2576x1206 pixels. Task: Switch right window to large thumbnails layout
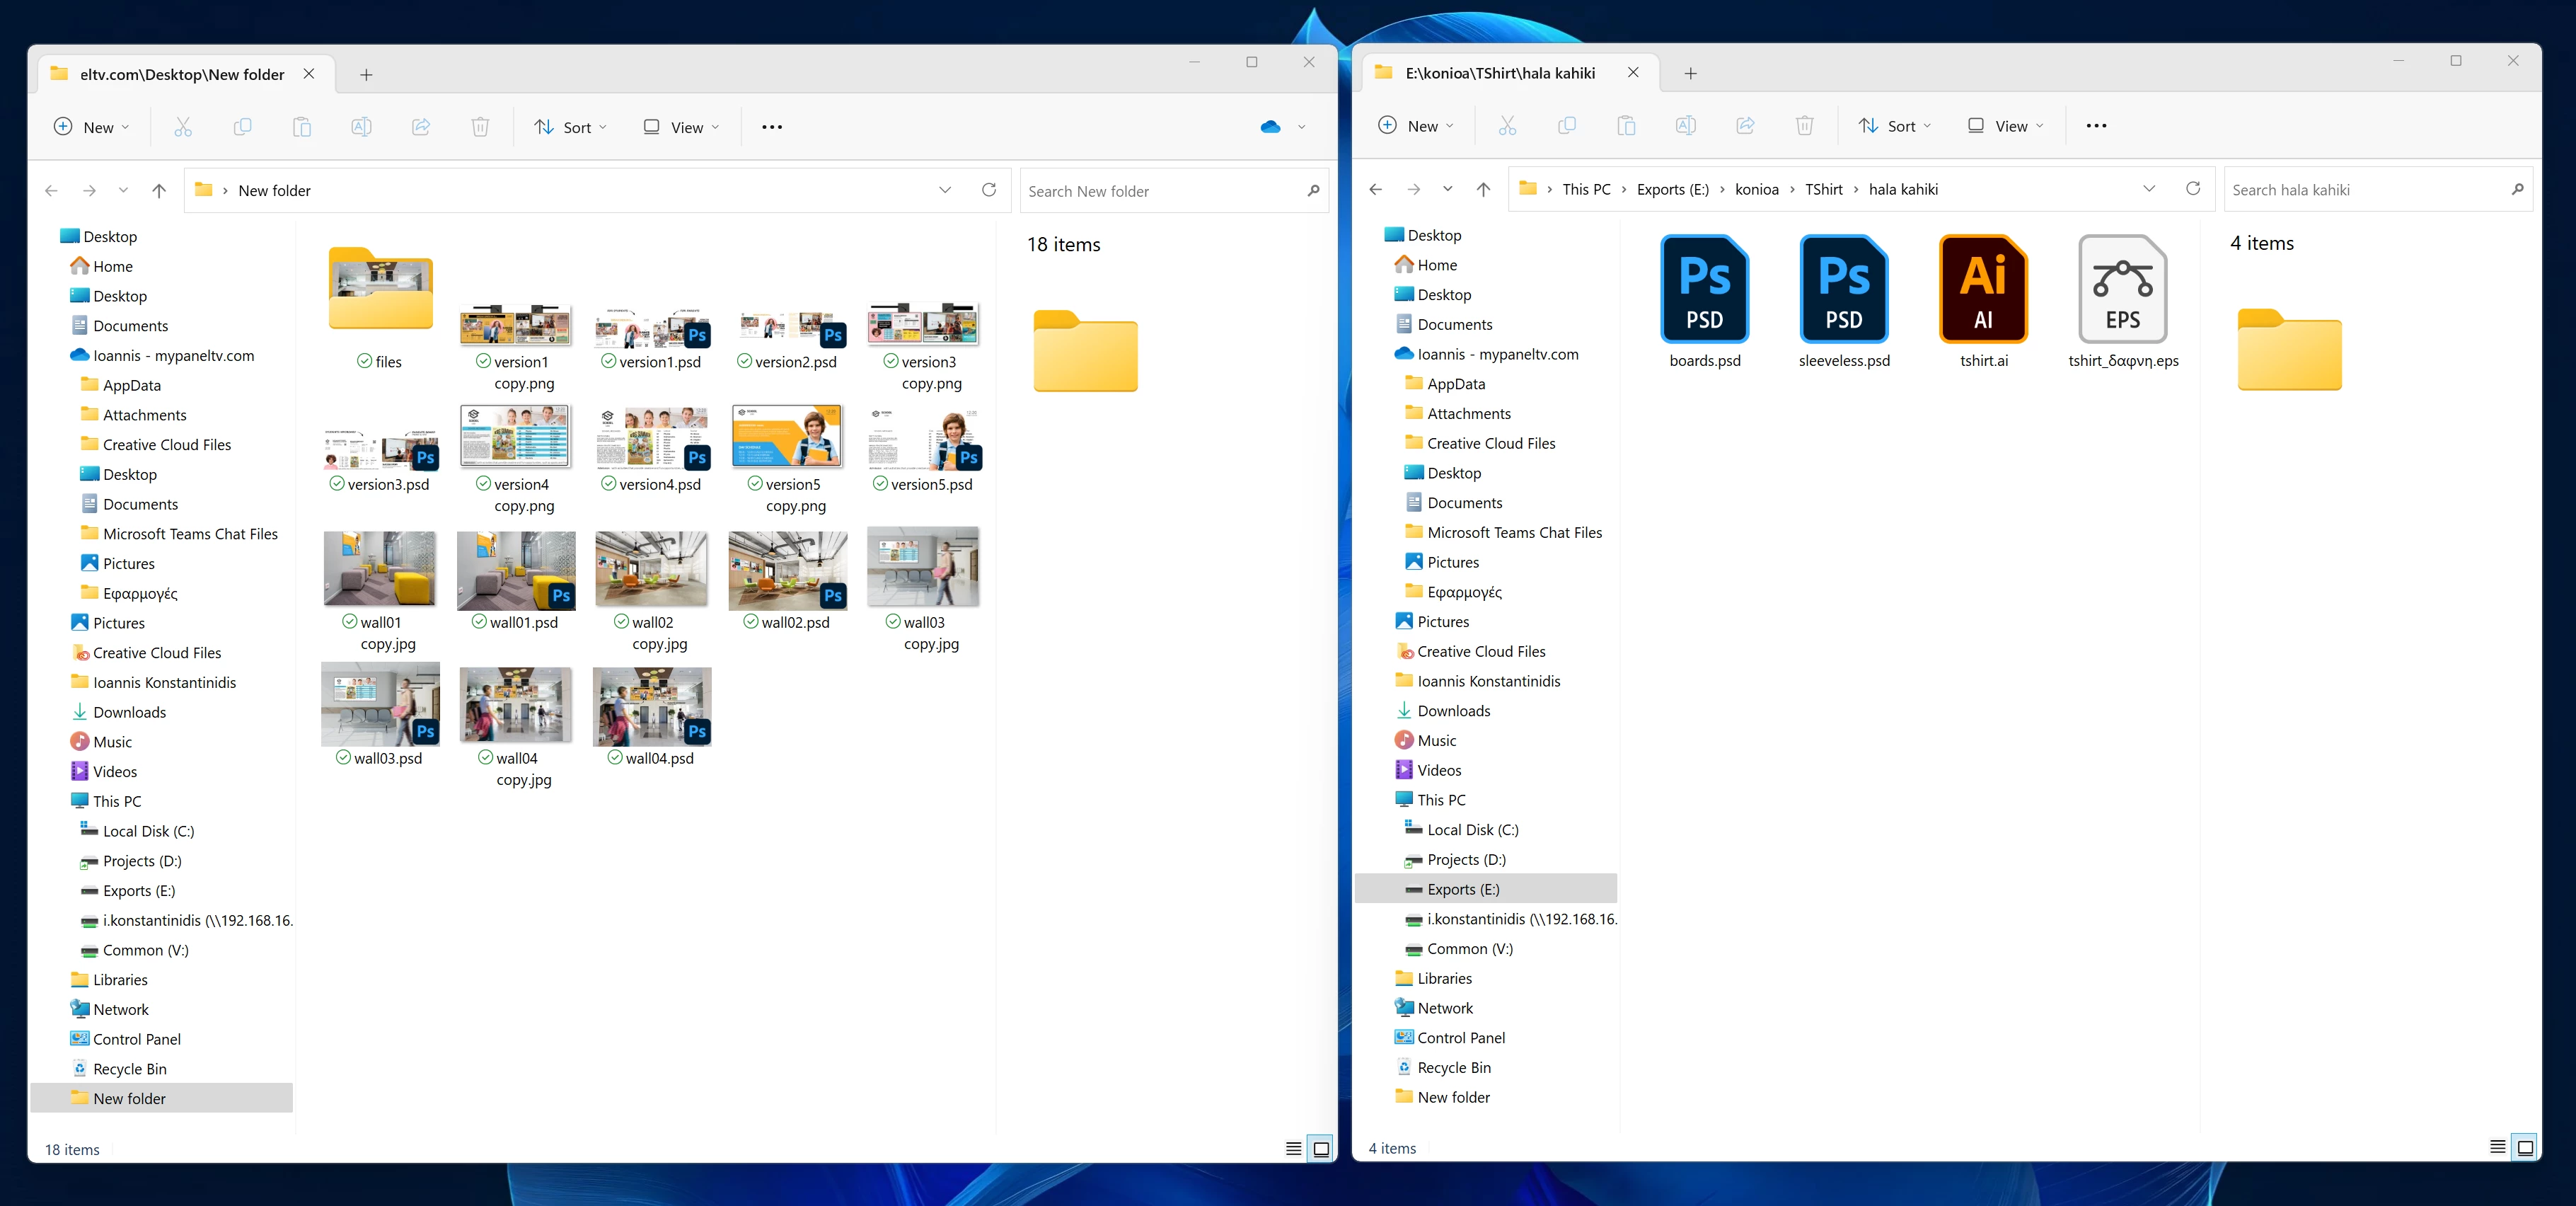pyautogui.click(x=2525, y=1147)
